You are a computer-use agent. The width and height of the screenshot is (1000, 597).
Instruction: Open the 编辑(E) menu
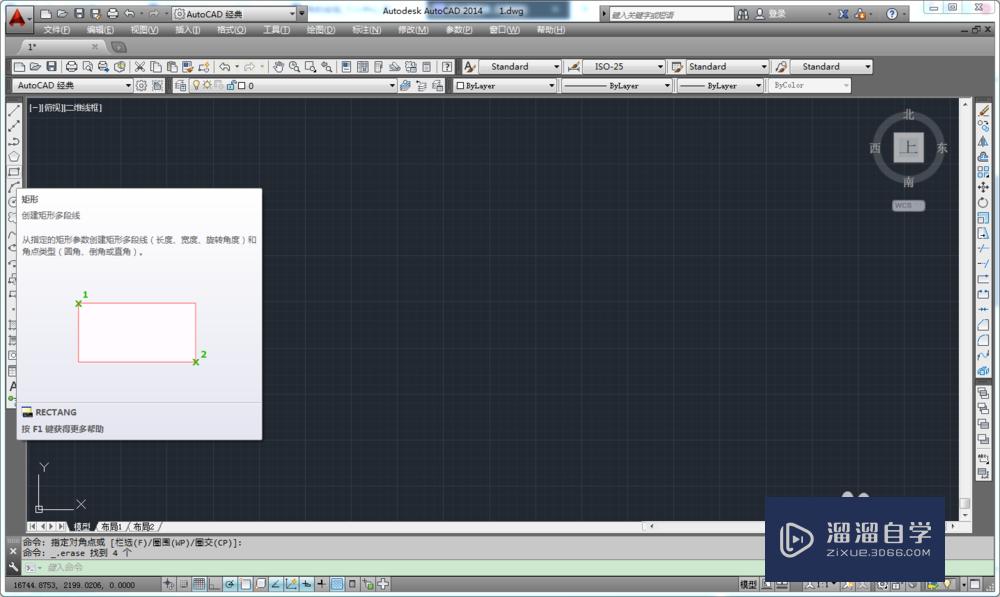100,30
